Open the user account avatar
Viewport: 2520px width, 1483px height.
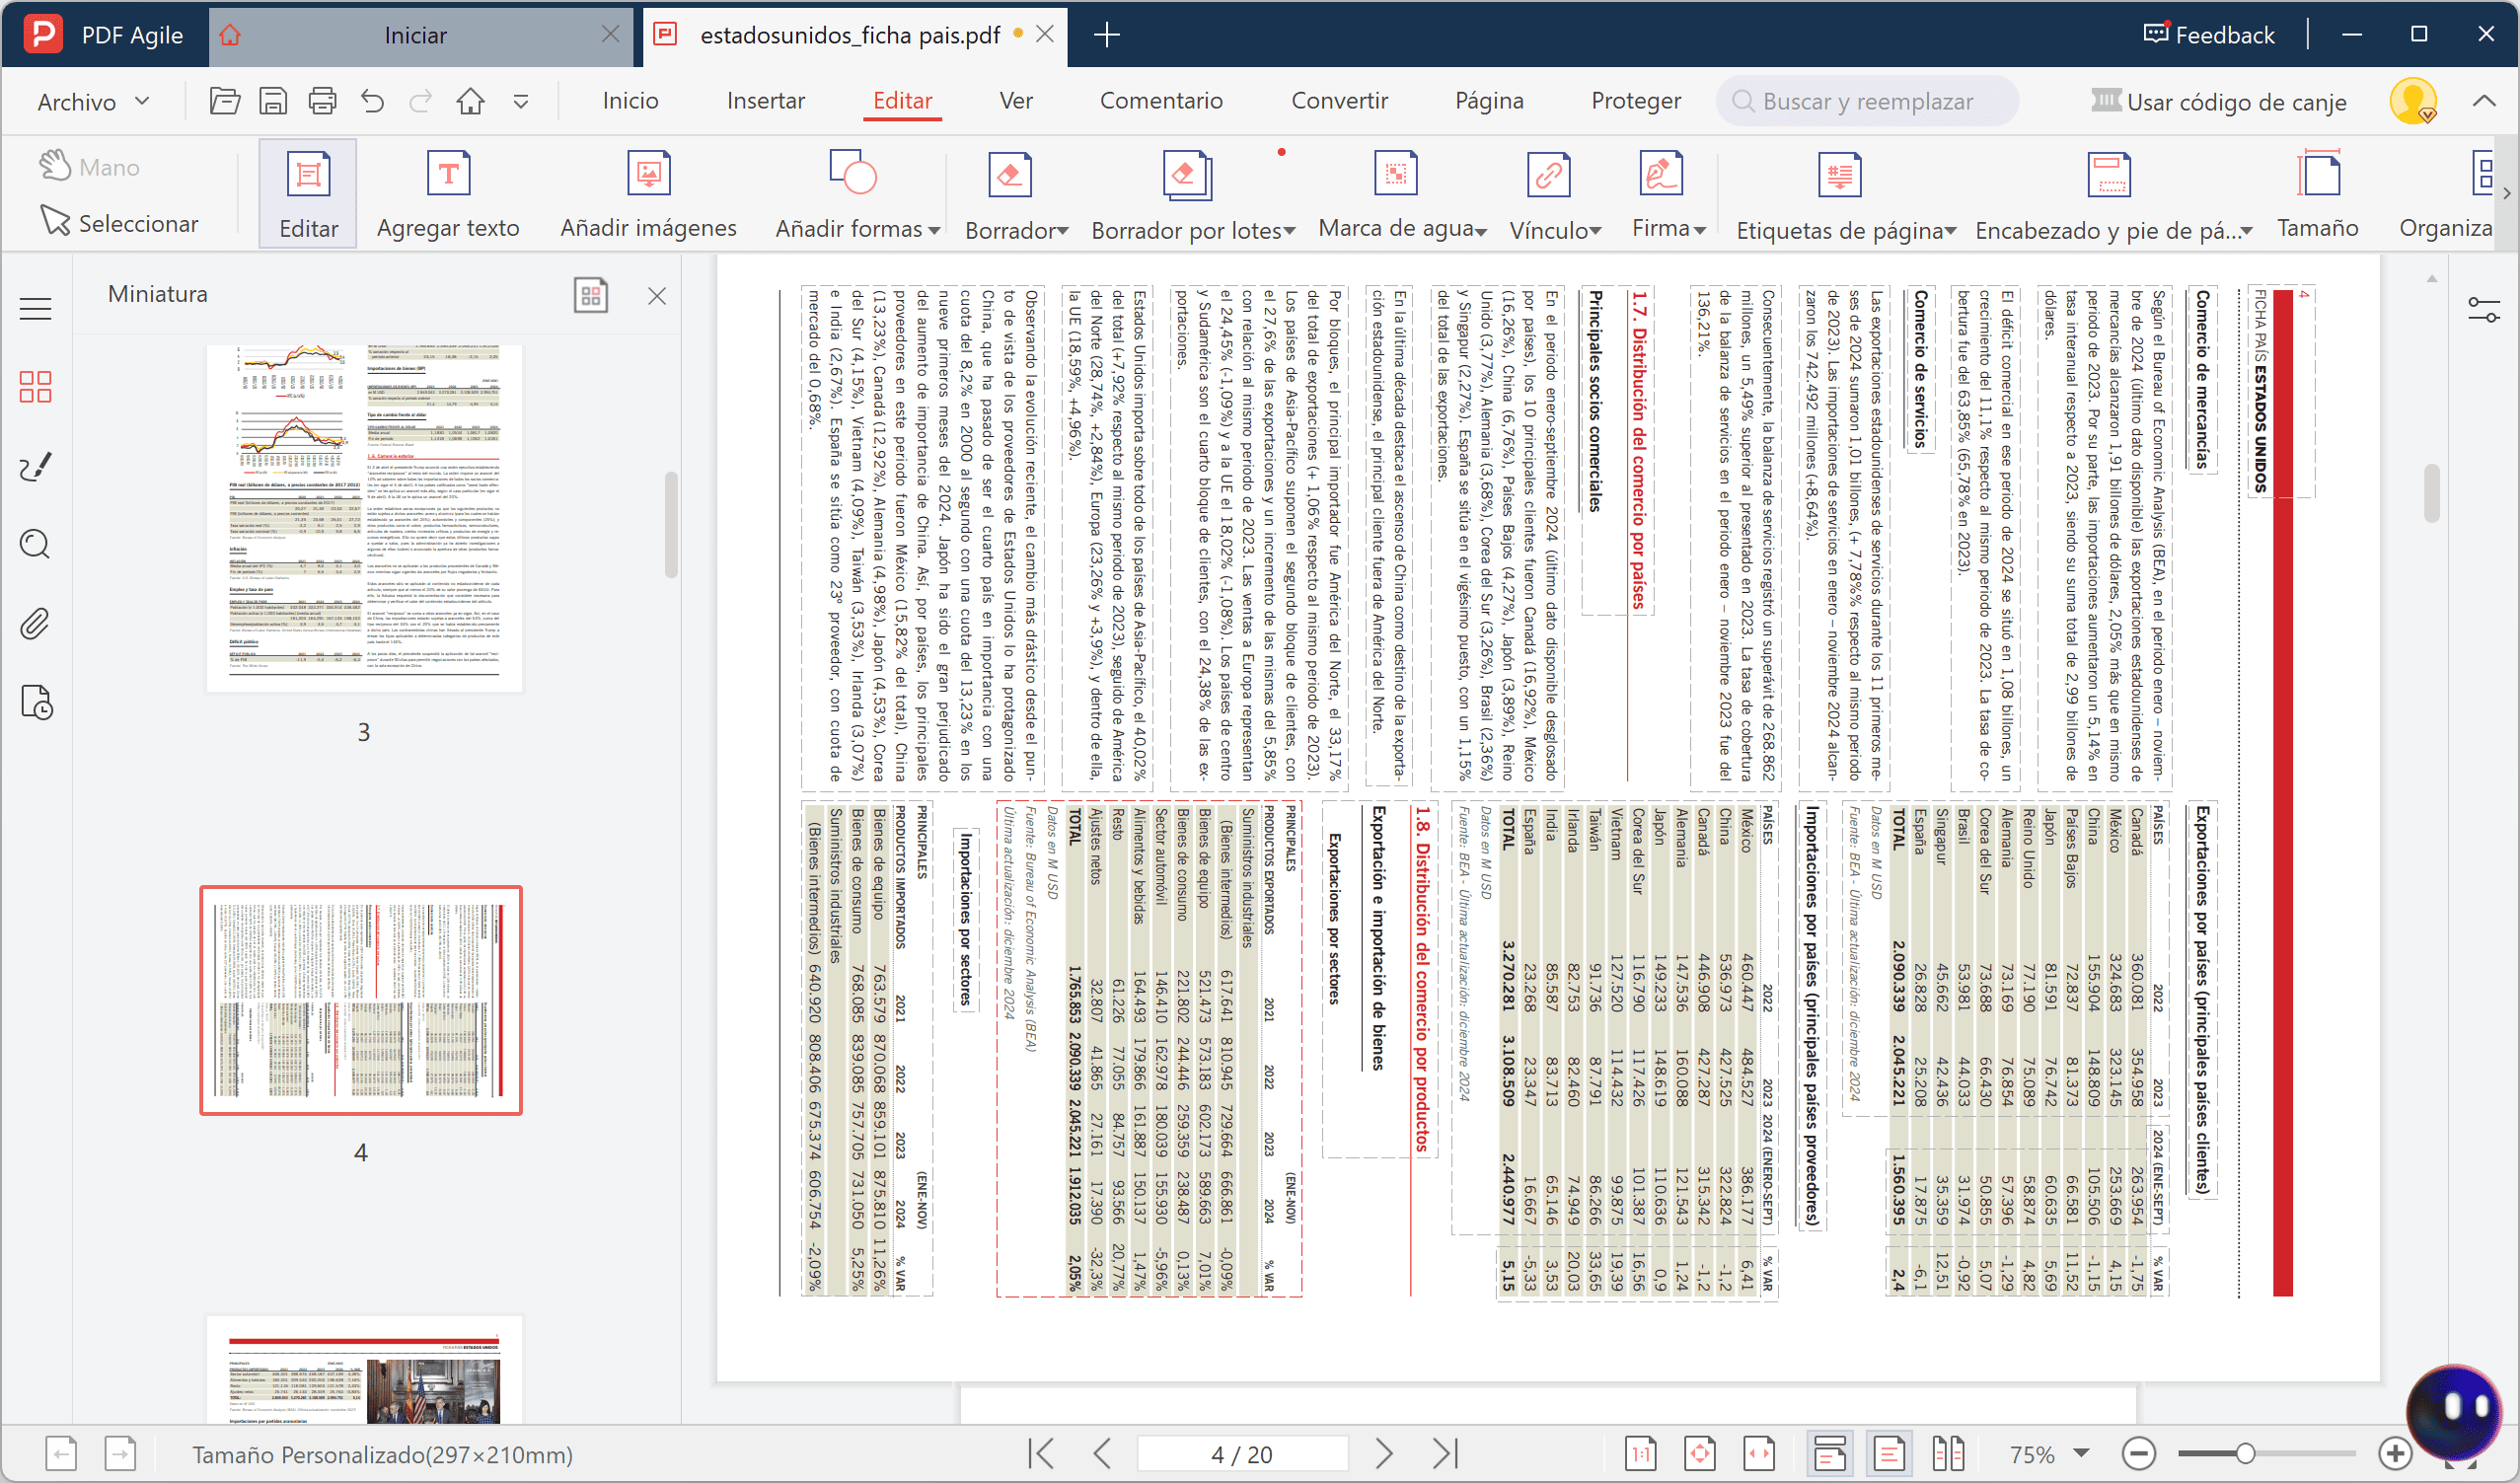point(2413,101)
